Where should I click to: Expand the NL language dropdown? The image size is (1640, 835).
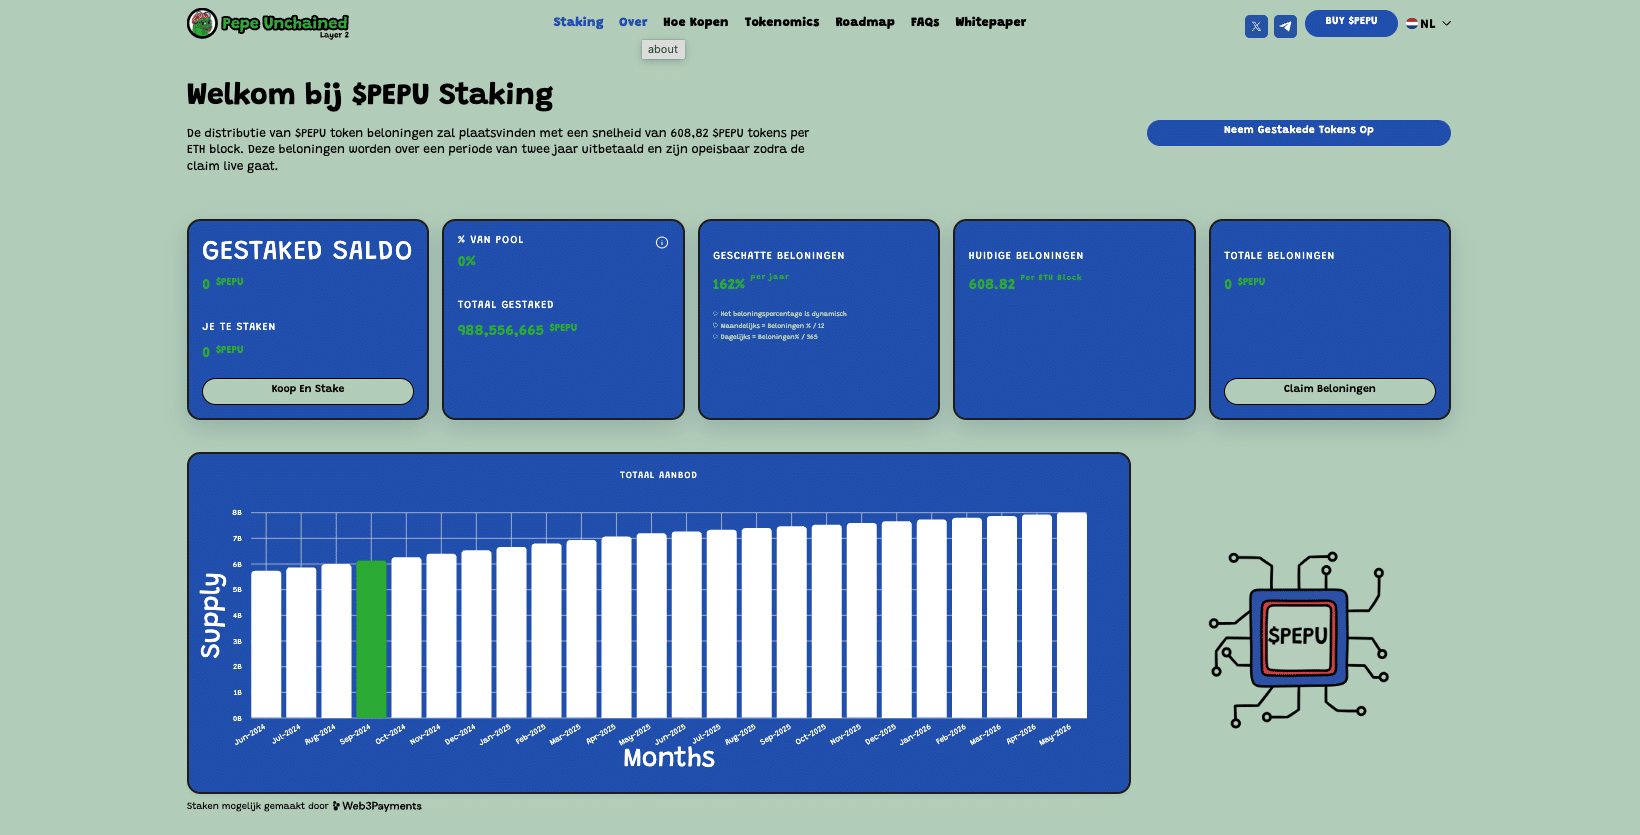[1429, 23]
